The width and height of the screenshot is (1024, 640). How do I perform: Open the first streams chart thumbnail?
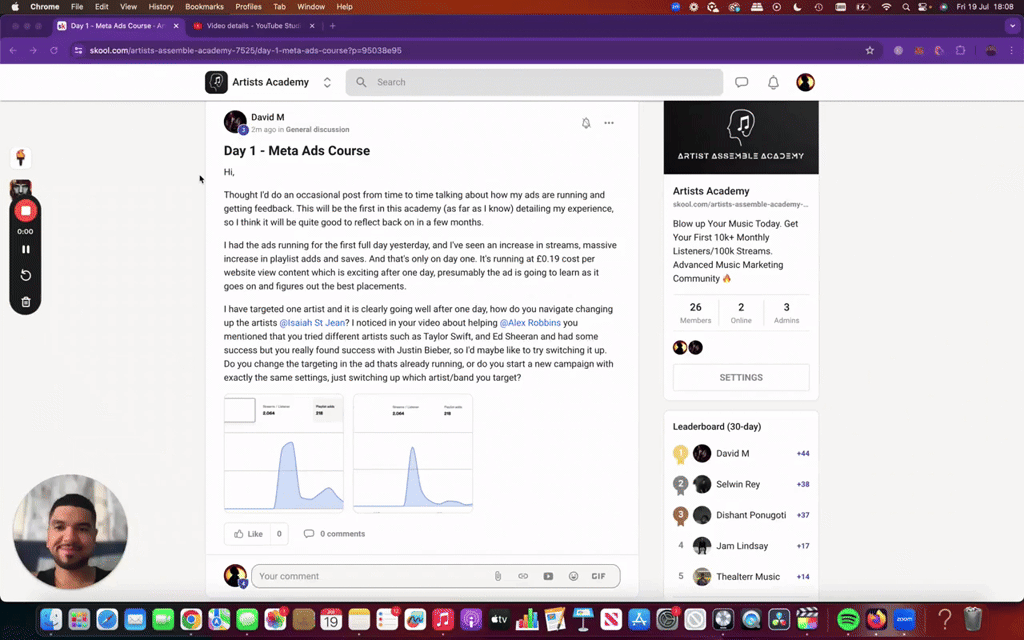tap(283, 453)
